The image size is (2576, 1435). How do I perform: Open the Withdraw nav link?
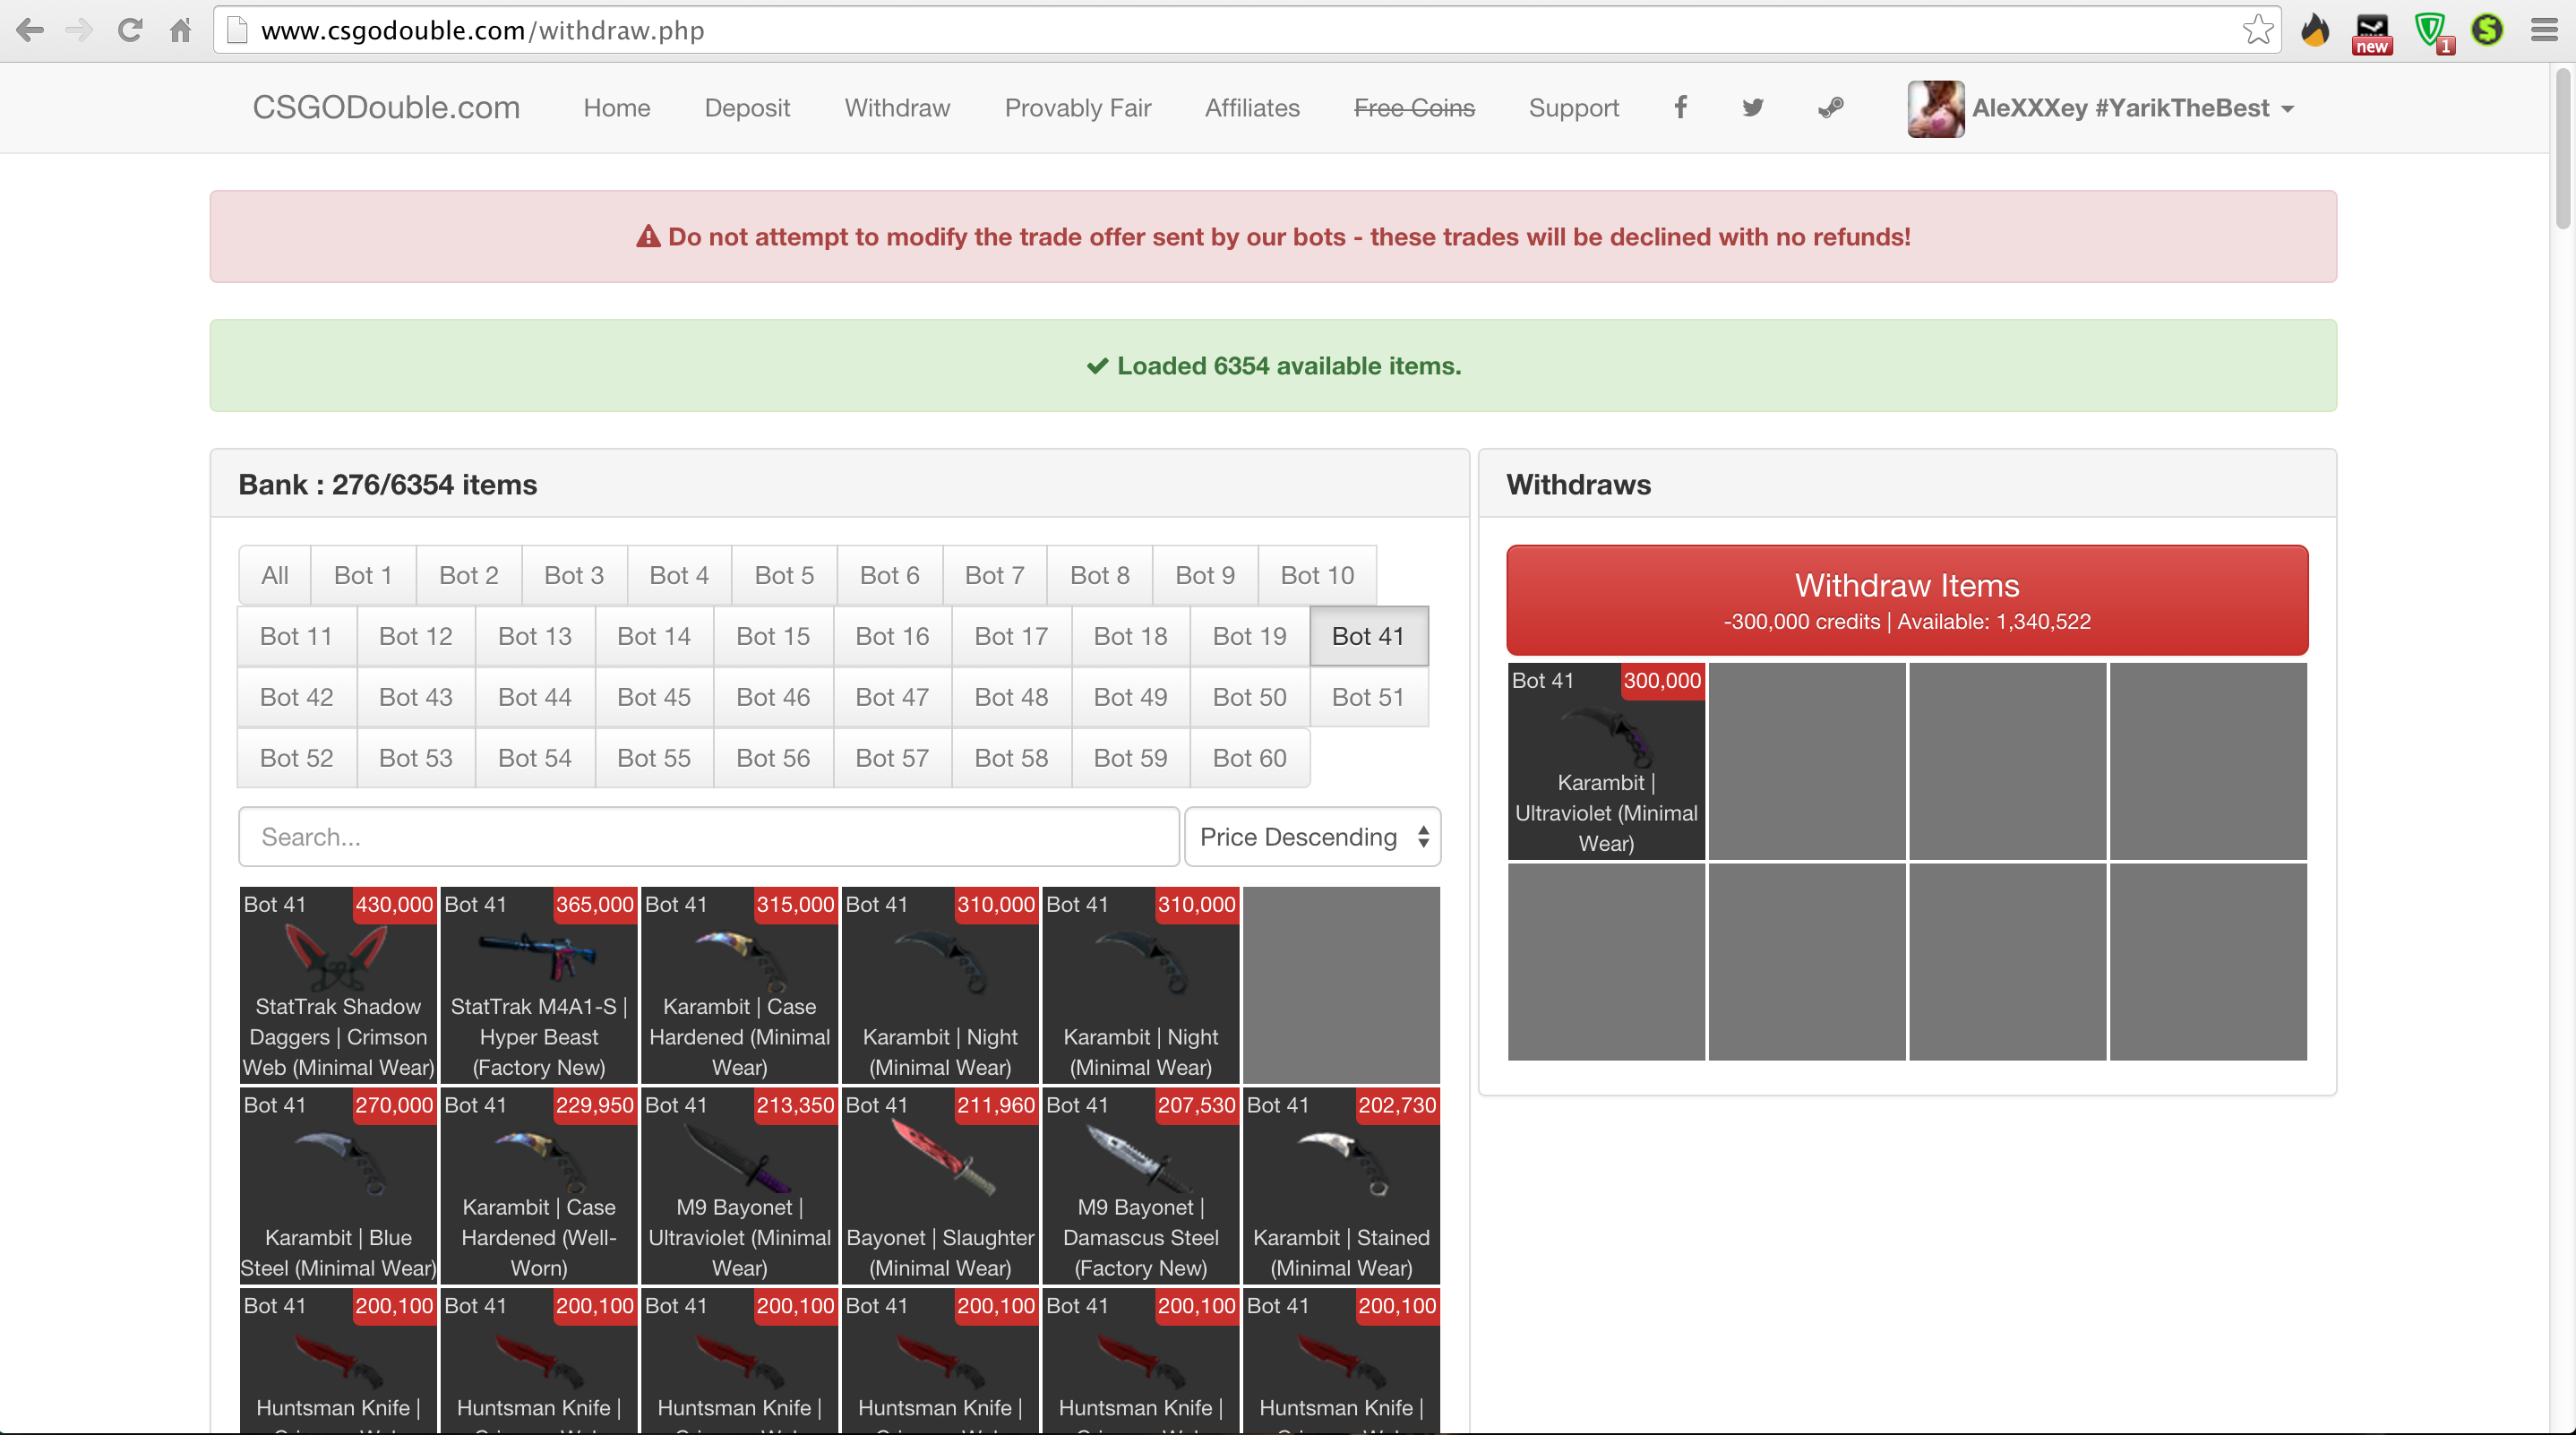coord(897,108)
